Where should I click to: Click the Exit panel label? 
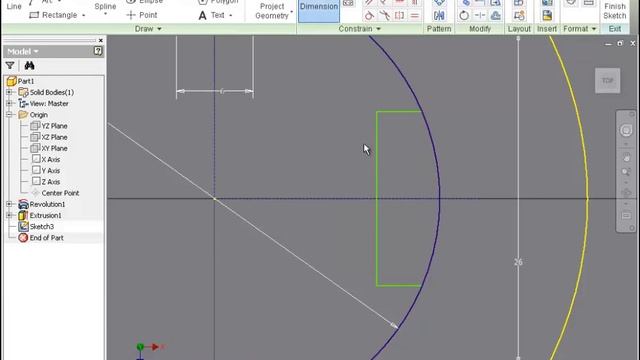pyautogui.click(x=615, y=29)
